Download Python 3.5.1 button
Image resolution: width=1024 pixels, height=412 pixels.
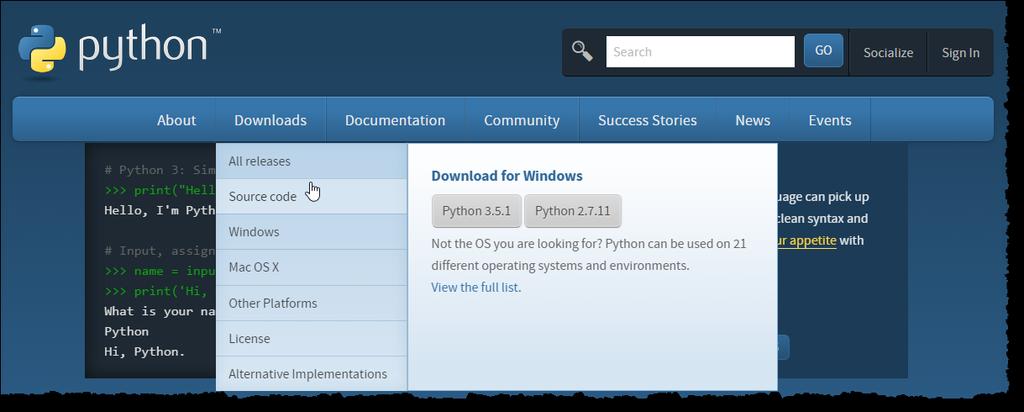click(x=477, y=211)
